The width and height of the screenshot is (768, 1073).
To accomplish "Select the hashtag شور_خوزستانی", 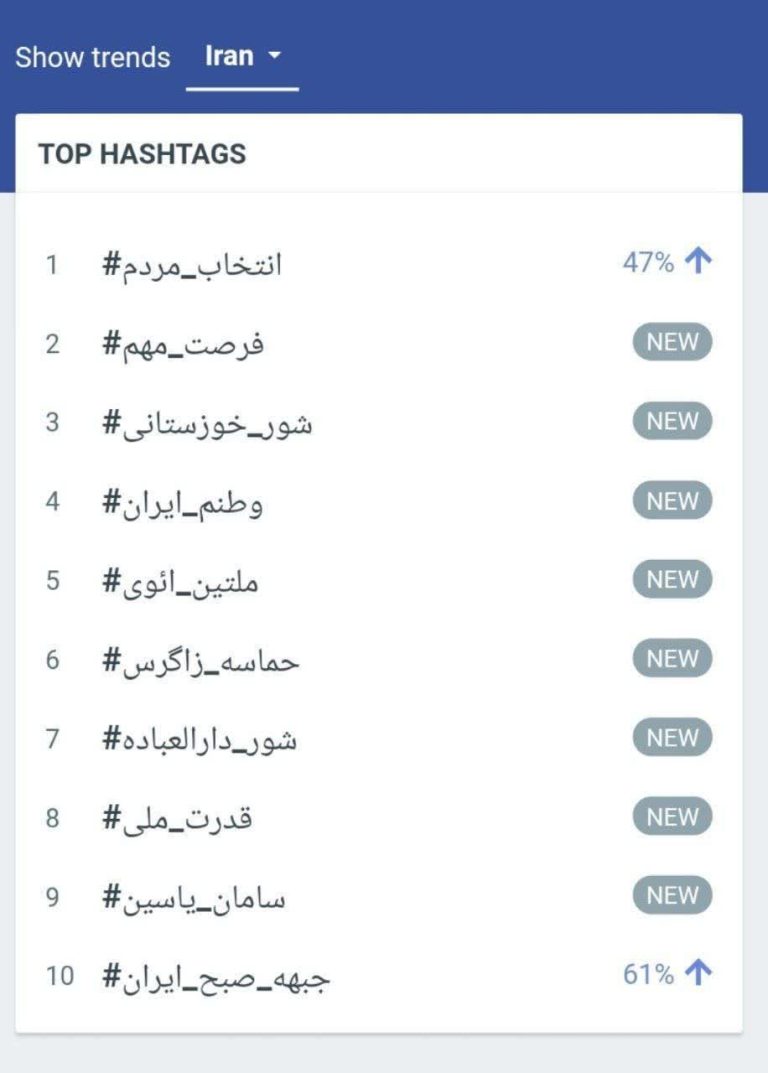I will point(207,424).
